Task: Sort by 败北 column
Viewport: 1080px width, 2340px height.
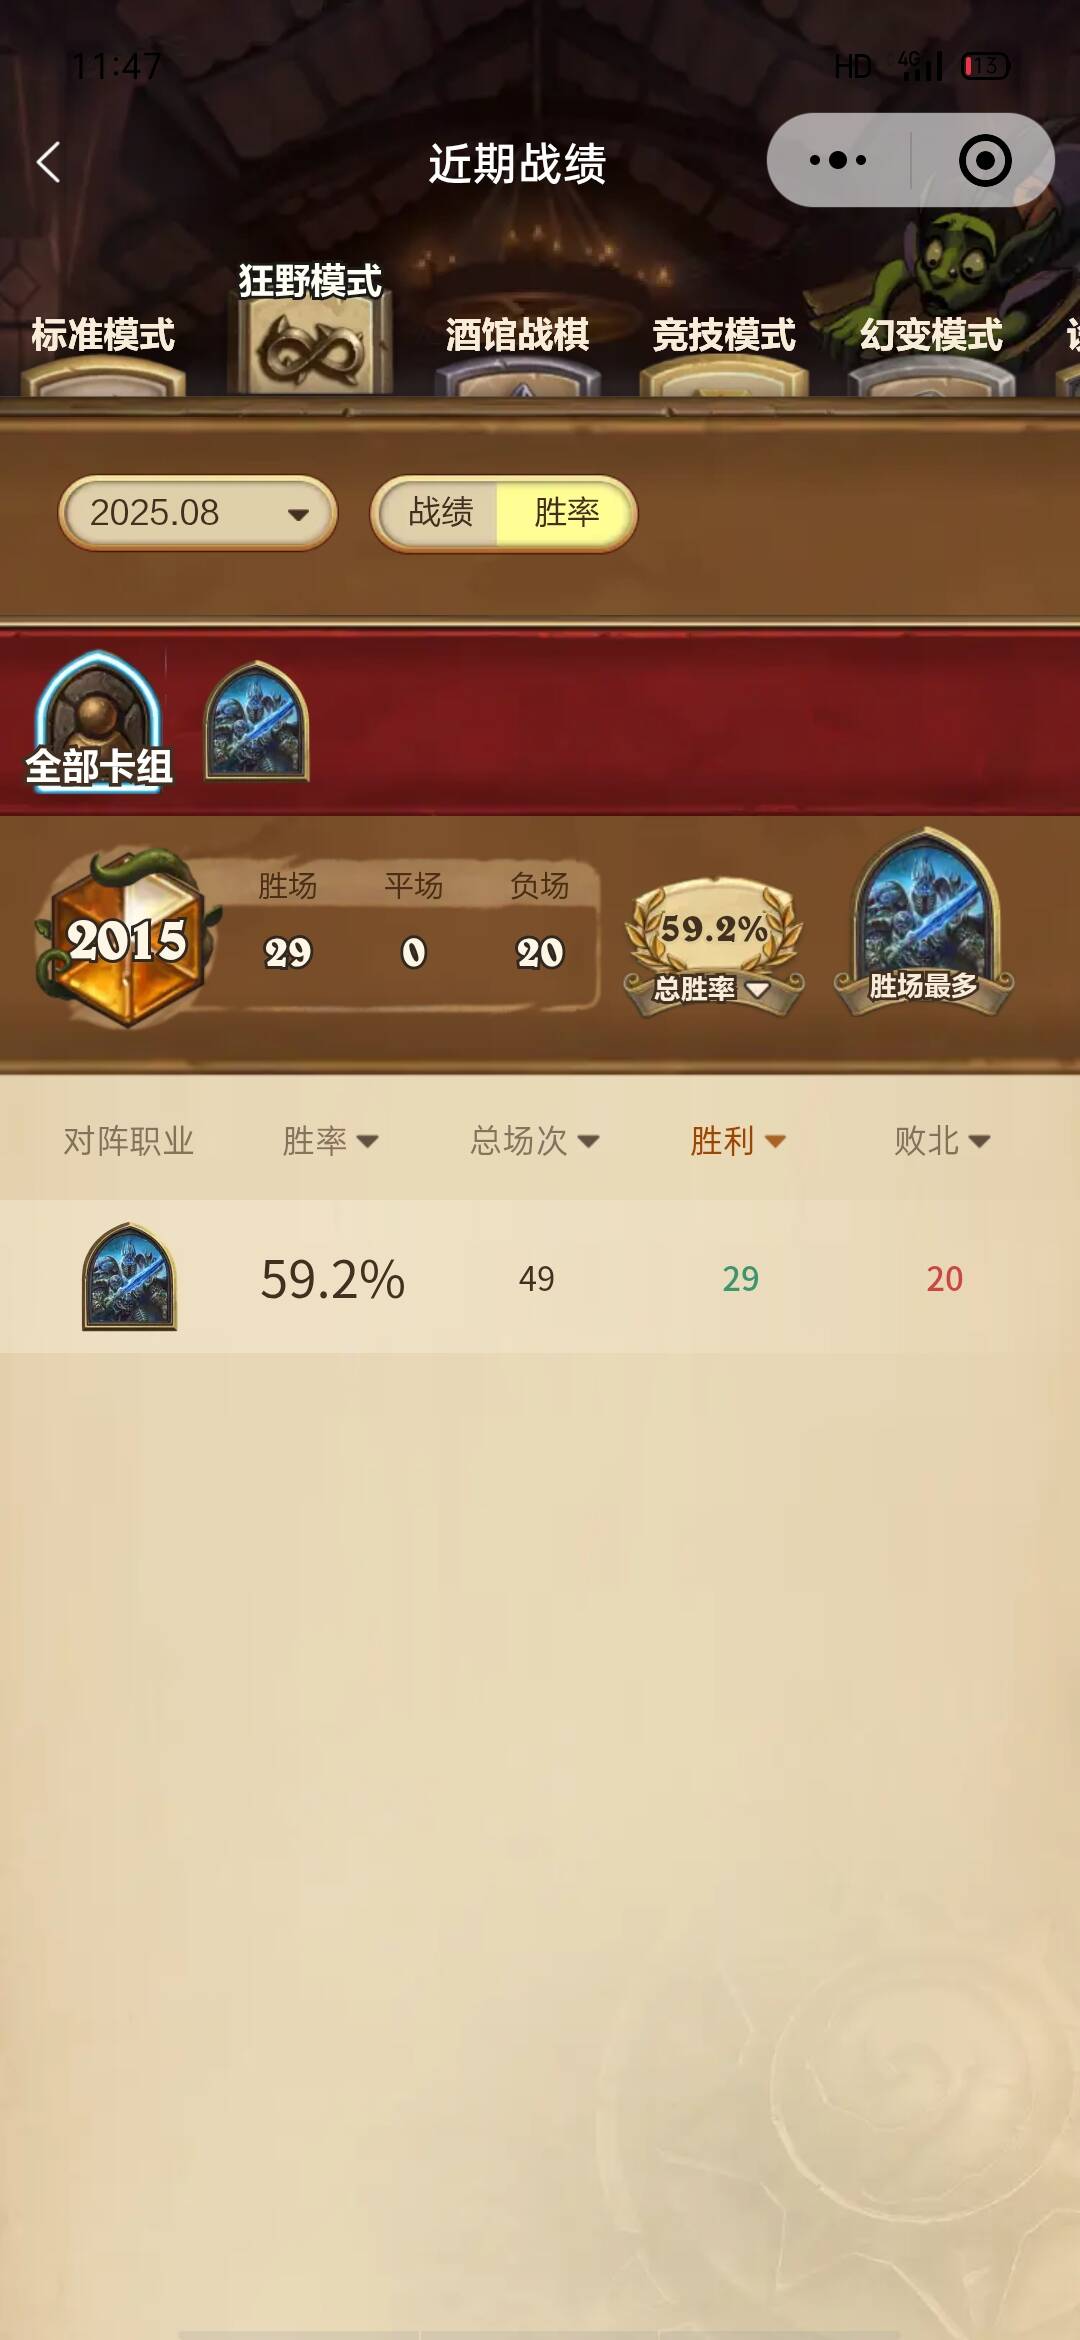Action: tap(942, 1140)
